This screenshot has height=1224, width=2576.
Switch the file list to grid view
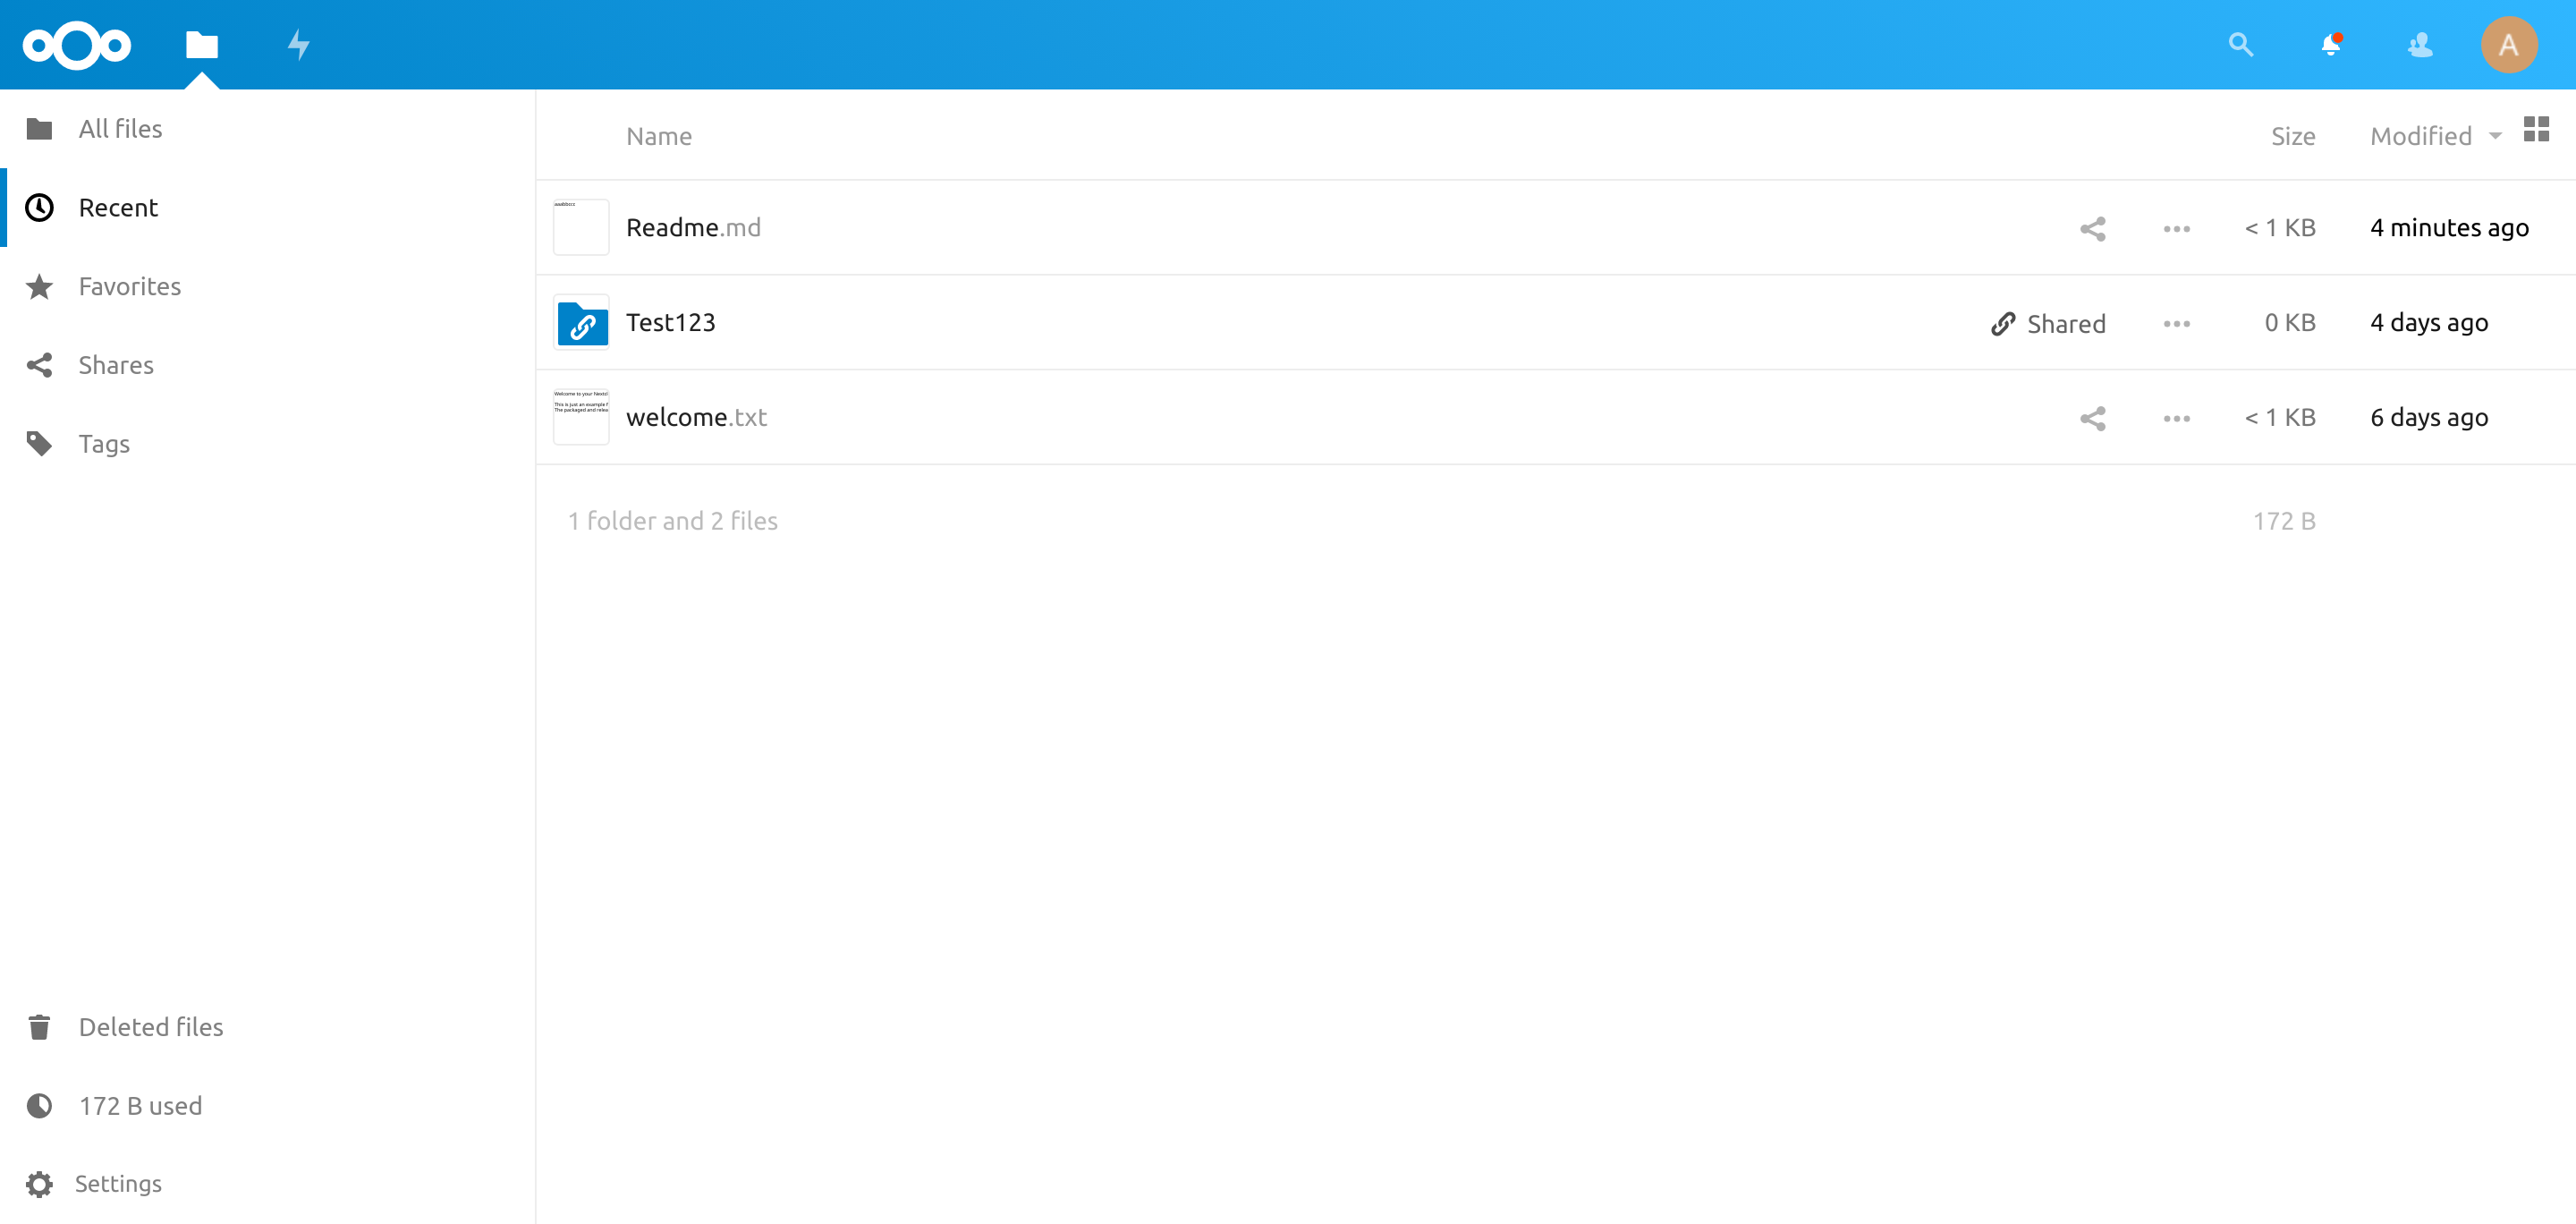point(2537,129)
